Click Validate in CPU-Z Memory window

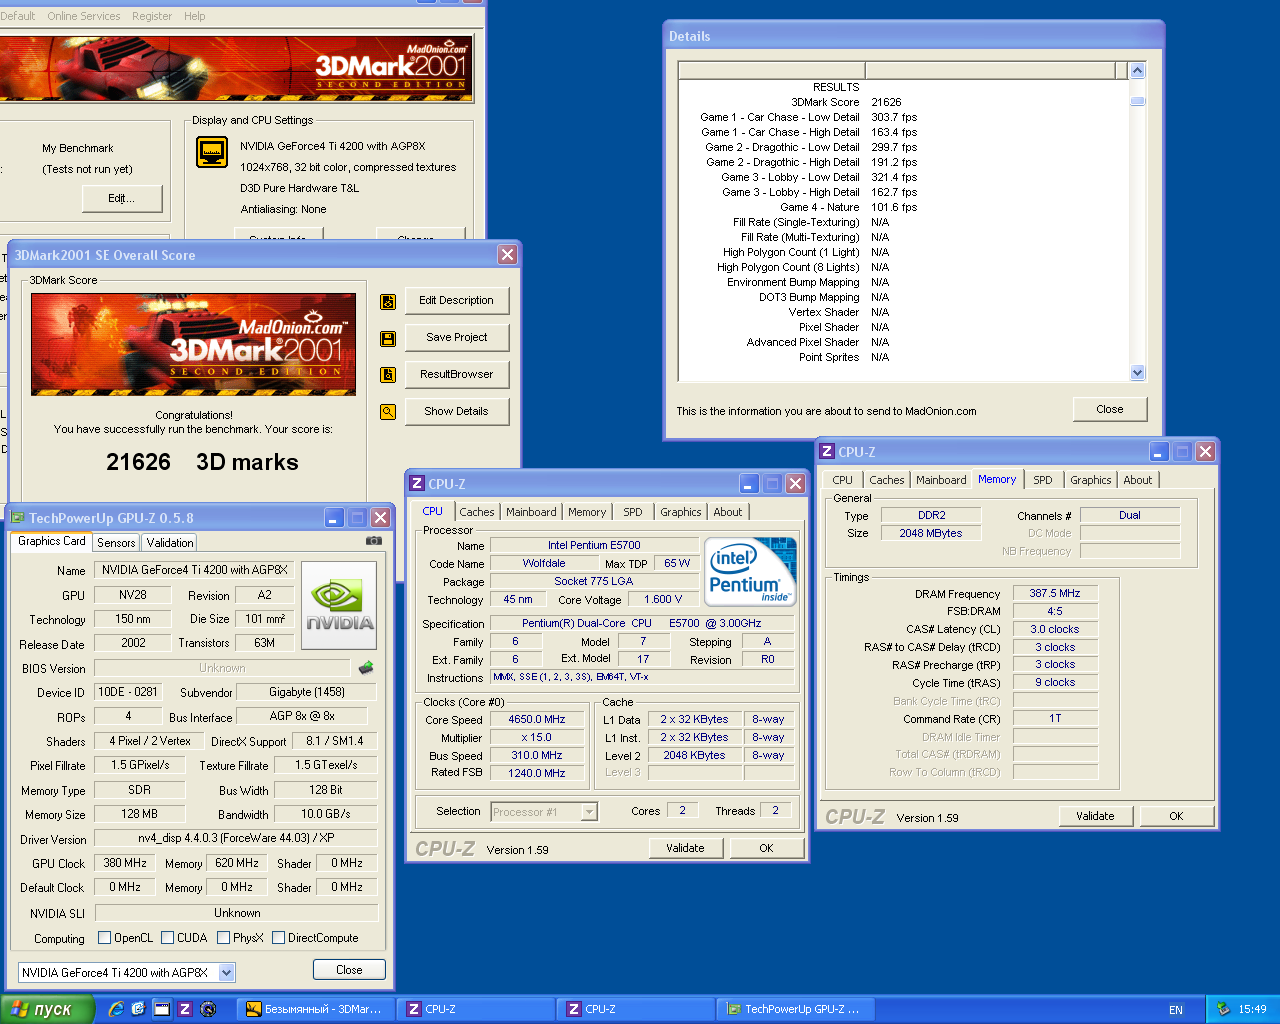pyautogui.click(x=1095, y=816)
